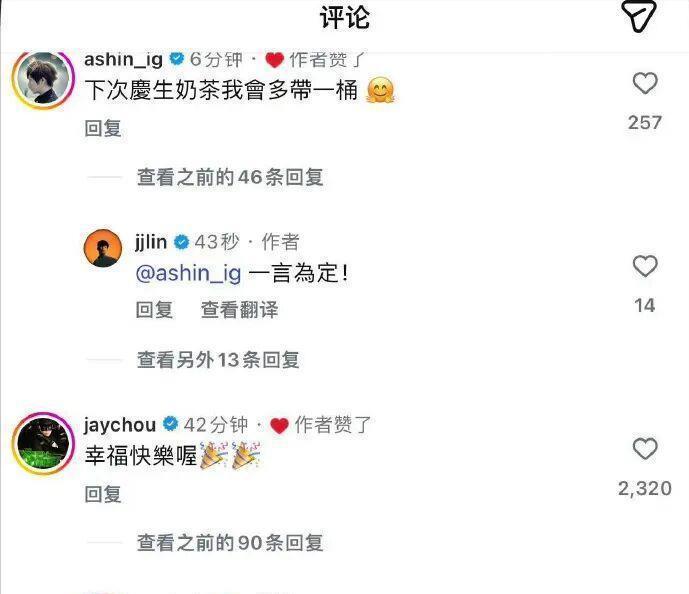Screen dimensions: 689x594
Task: Tap verified badge next to jaychou
Action: tap(170, 424)
